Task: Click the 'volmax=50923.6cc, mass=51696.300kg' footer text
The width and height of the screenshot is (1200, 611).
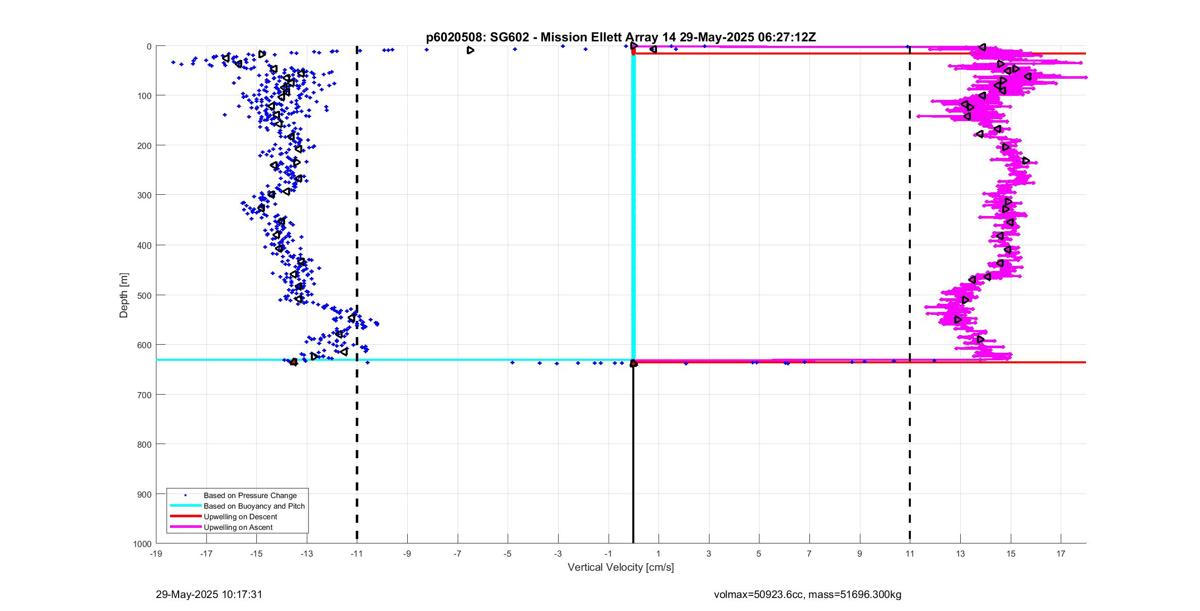Action: [x=807, y=594]
